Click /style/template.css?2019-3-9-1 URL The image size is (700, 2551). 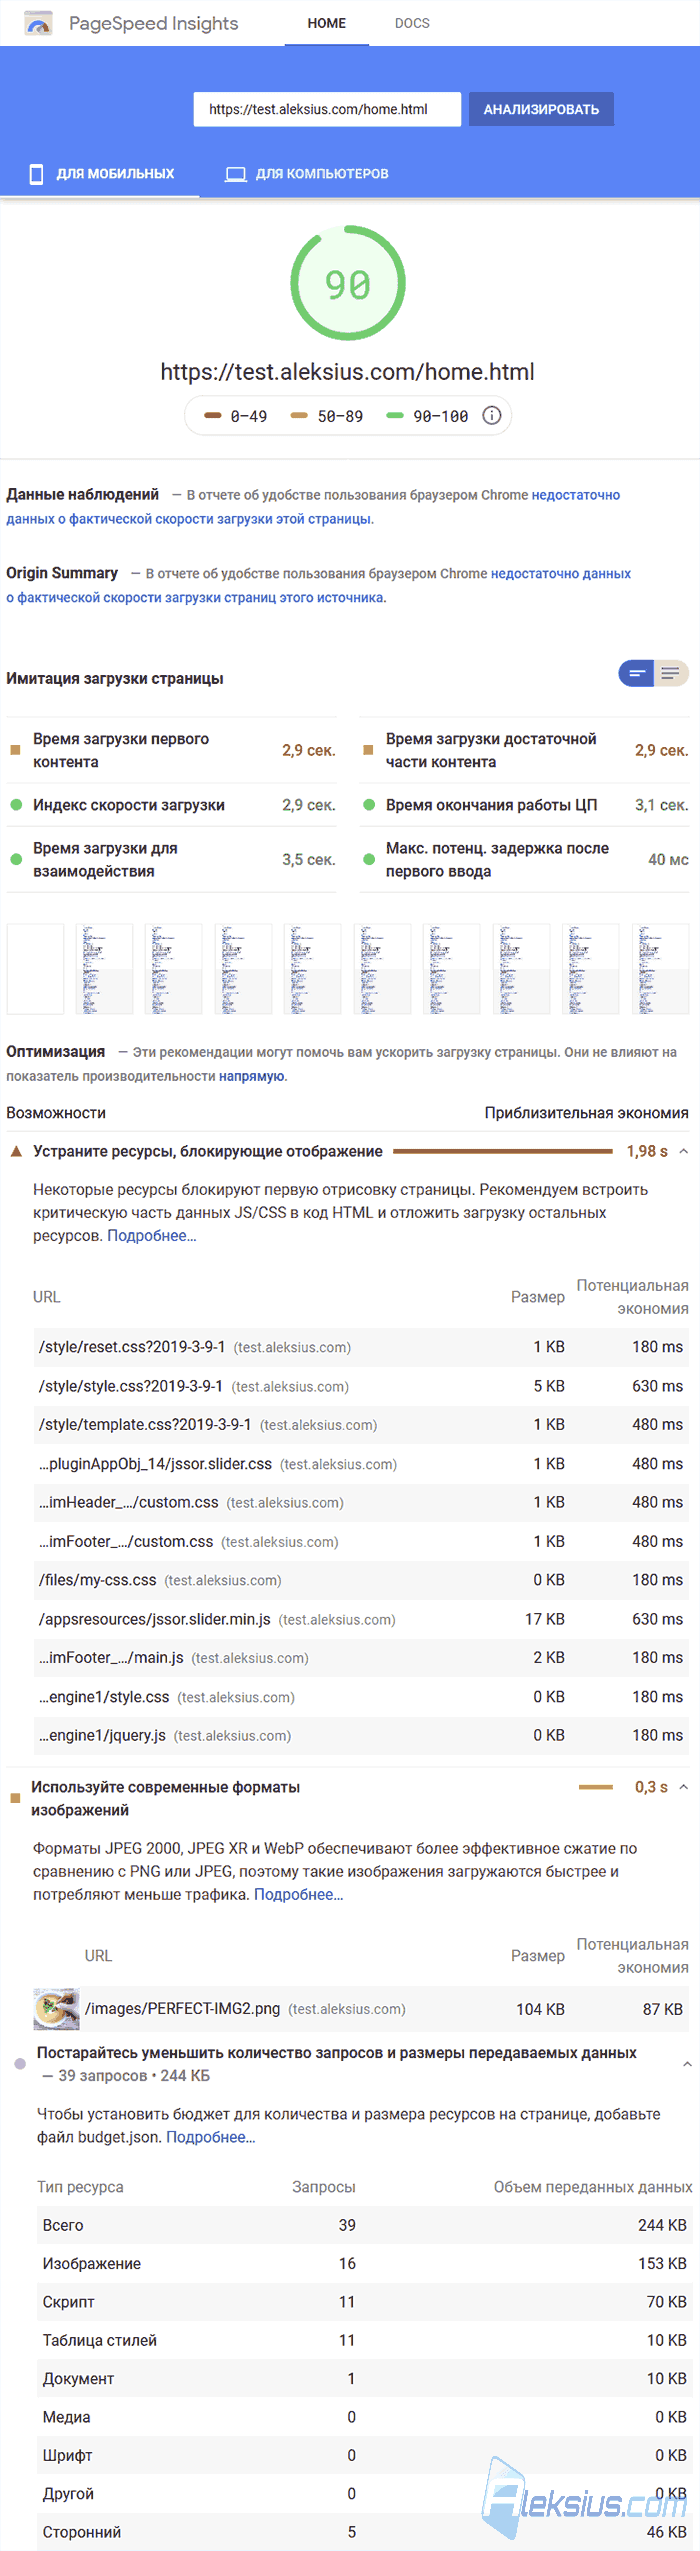pos(145,1425)
